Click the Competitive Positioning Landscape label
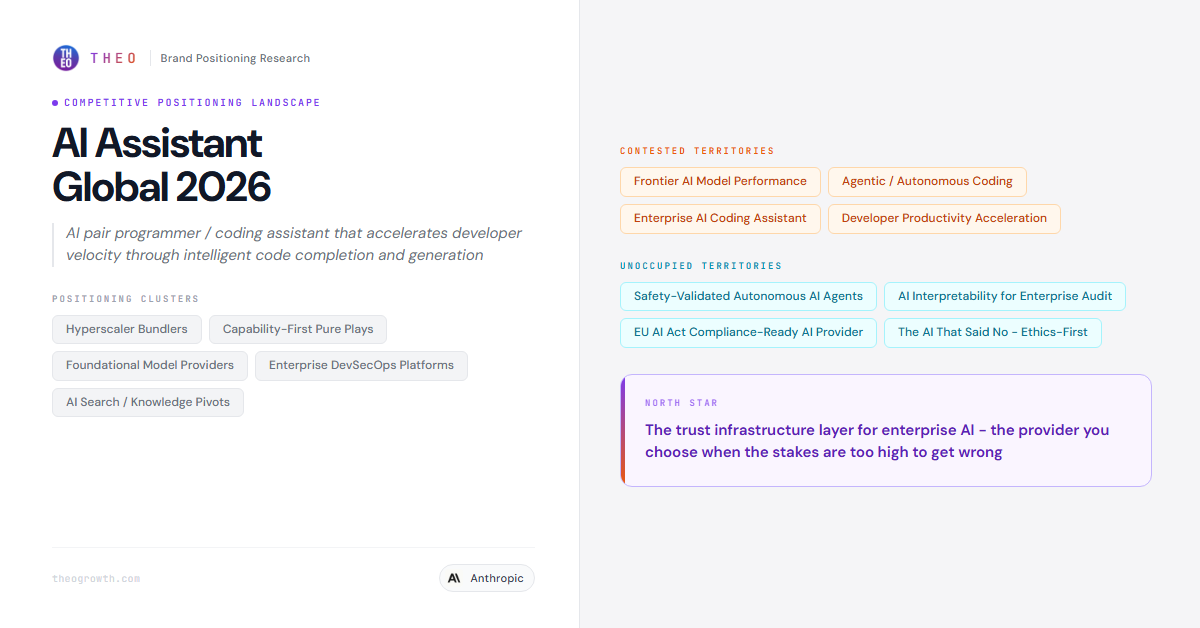Image resolution: width=1200 pixels, height=628 pixels. (192, 103)
